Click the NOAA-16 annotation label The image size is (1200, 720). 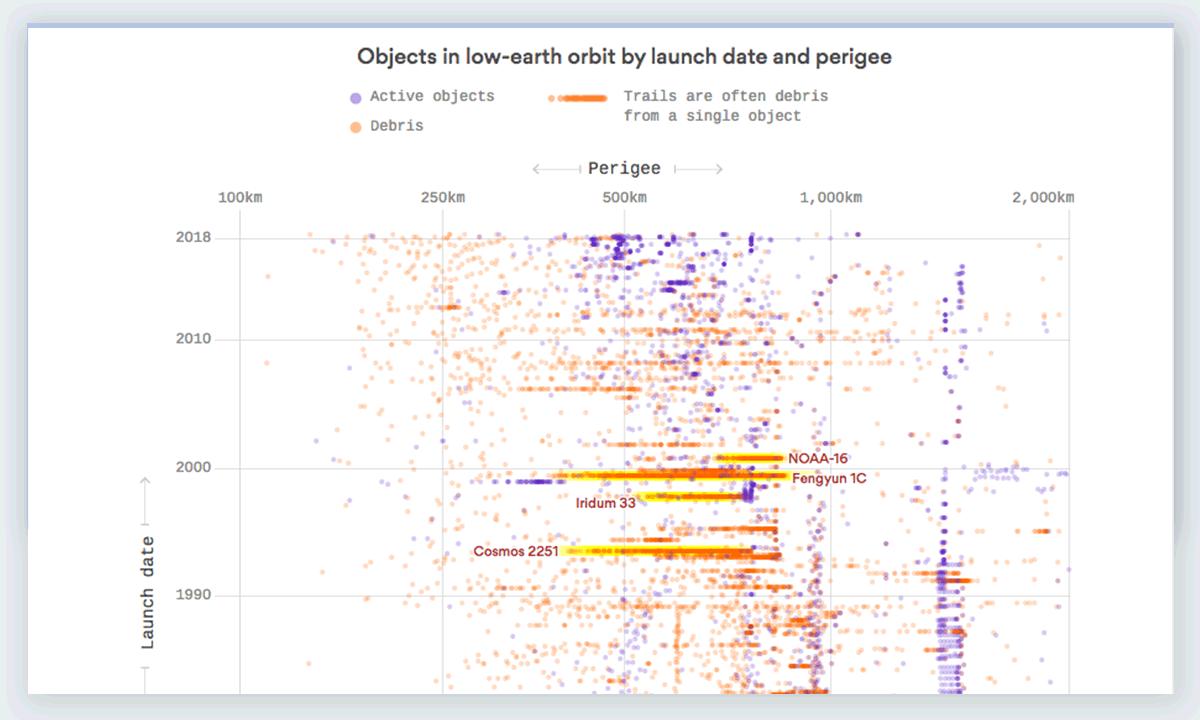[817, 459]
